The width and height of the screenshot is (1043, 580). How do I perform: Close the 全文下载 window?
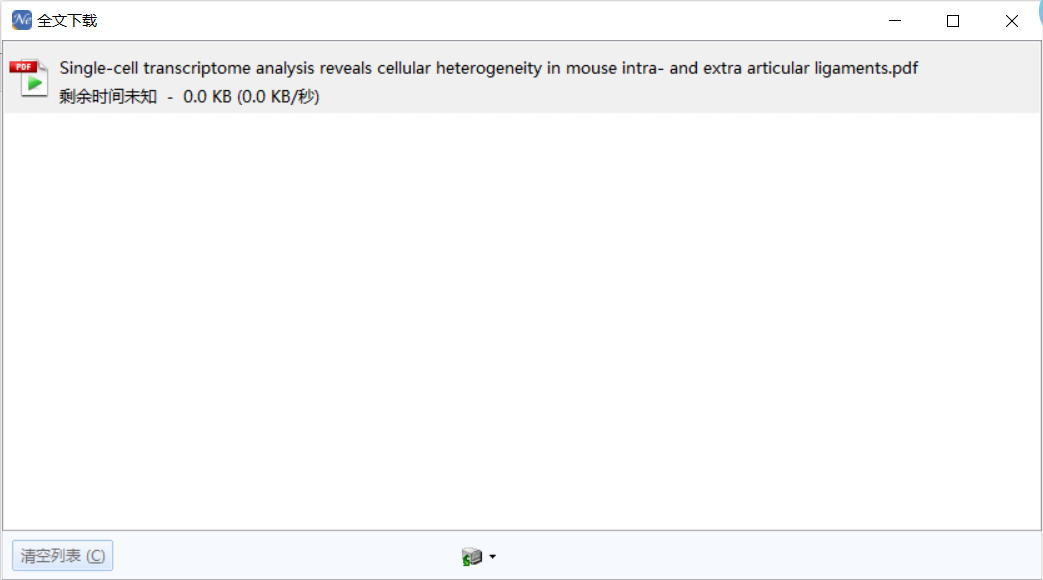coord(1011,21)
